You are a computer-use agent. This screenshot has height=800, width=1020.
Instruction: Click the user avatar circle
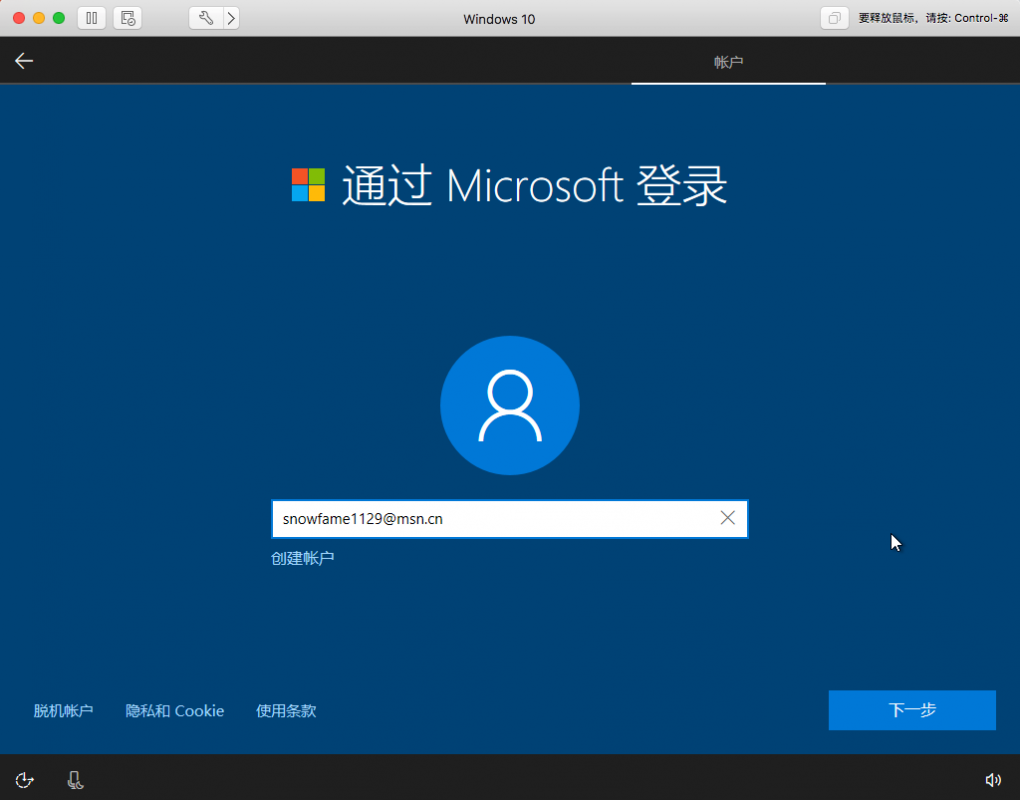(x=510, y=405)
